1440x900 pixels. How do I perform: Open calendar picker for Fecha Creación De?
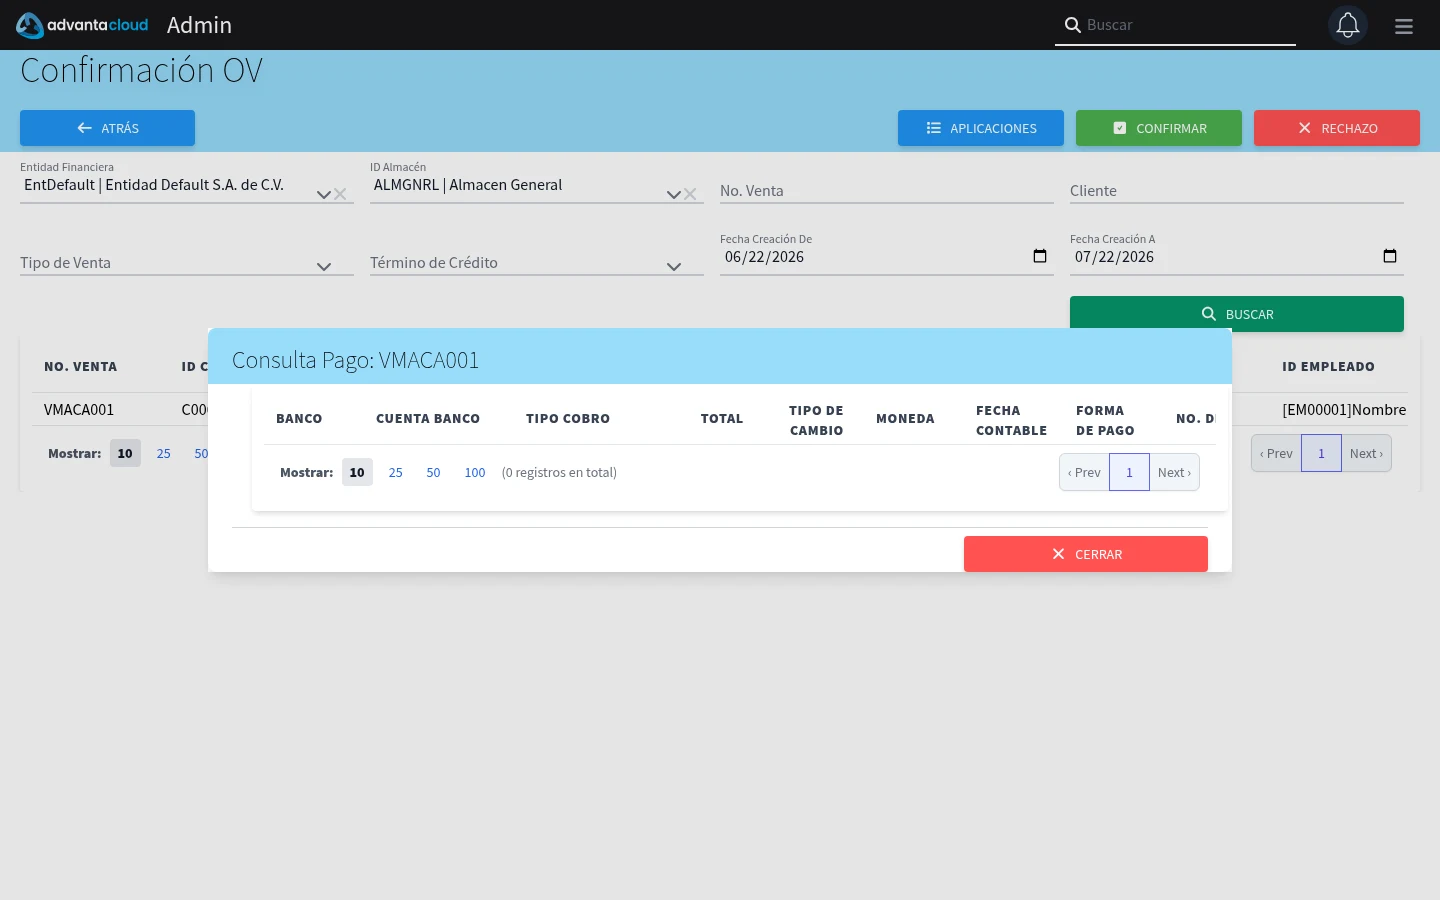(1040, 256)
